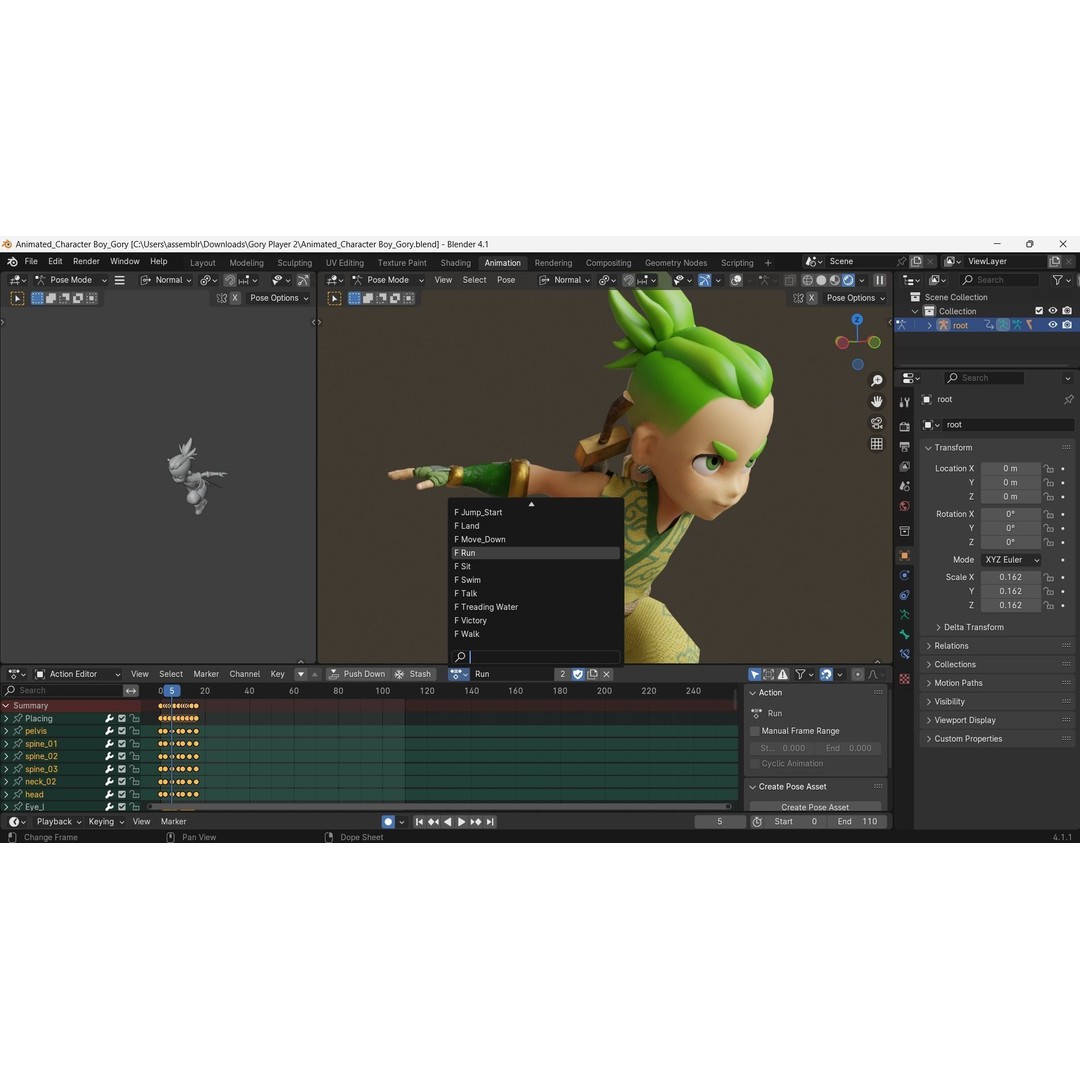Open rotation Mode XYZ Euler dropdown
This screenshot has height=1080, width=1080.
coord(1010,560)
